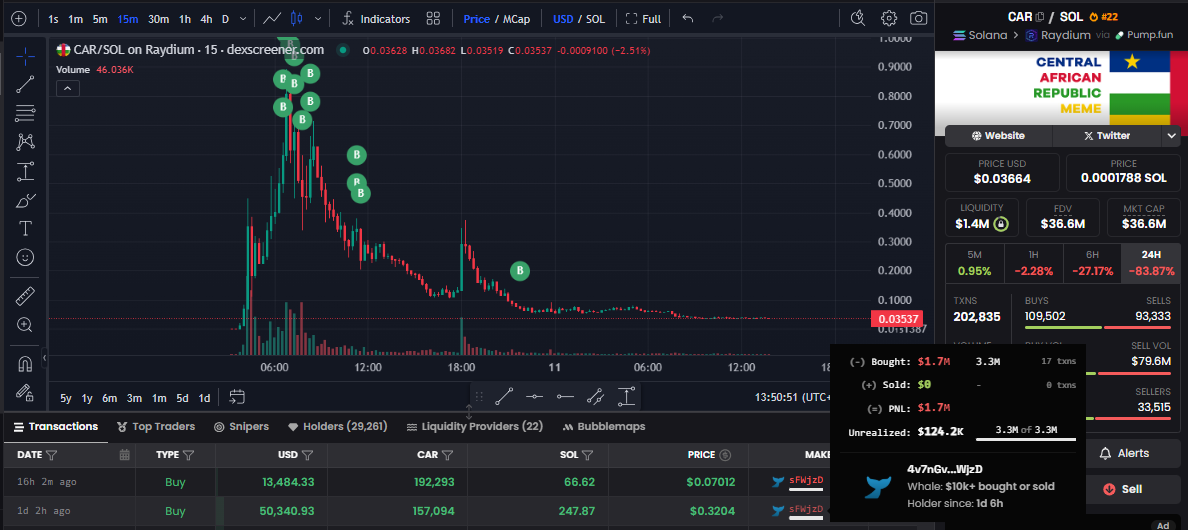
Task: Select the pattern drawing tool
Action: tap(25, 142)
